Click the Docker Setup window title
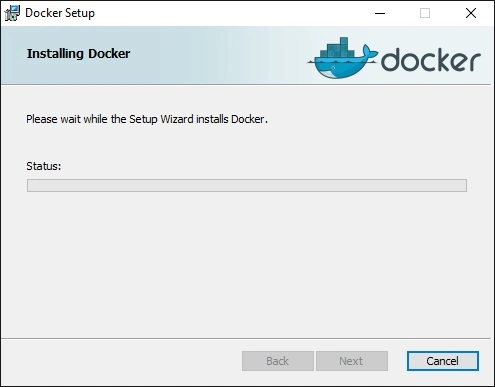The image size is (495, 387). (x=60, y=13)
